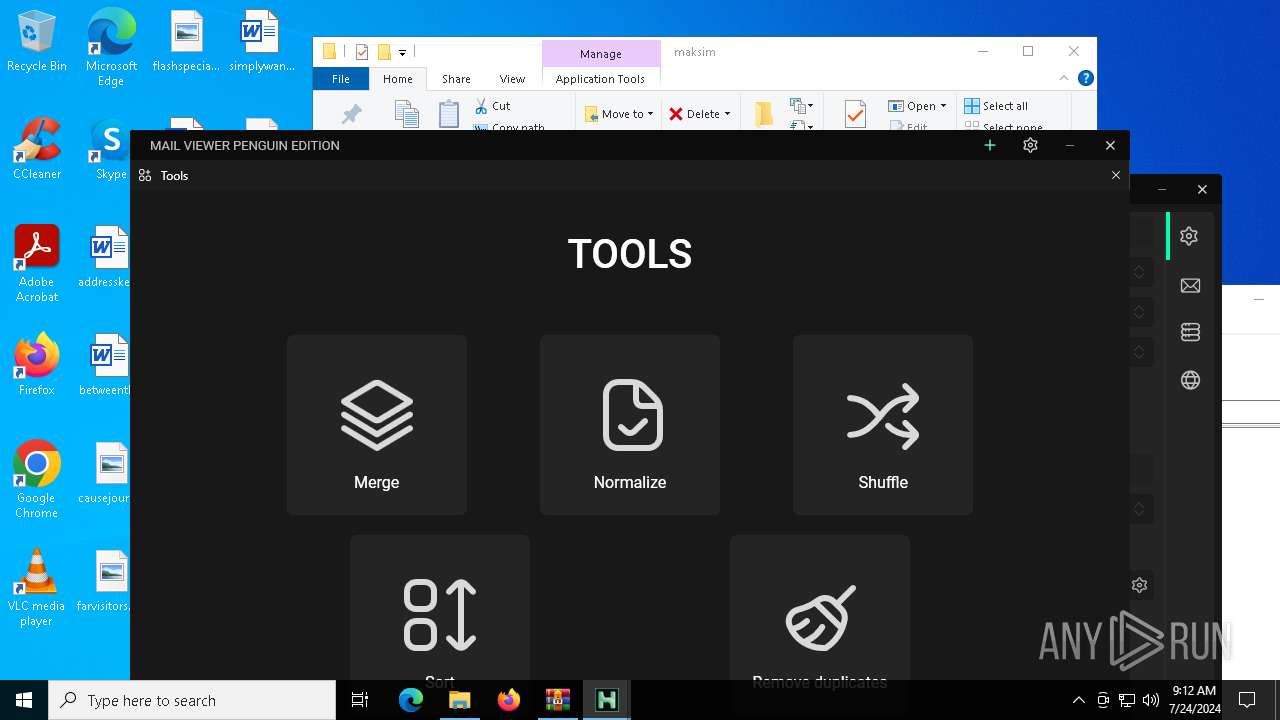Open WinRAR from the taskbar

557,700
